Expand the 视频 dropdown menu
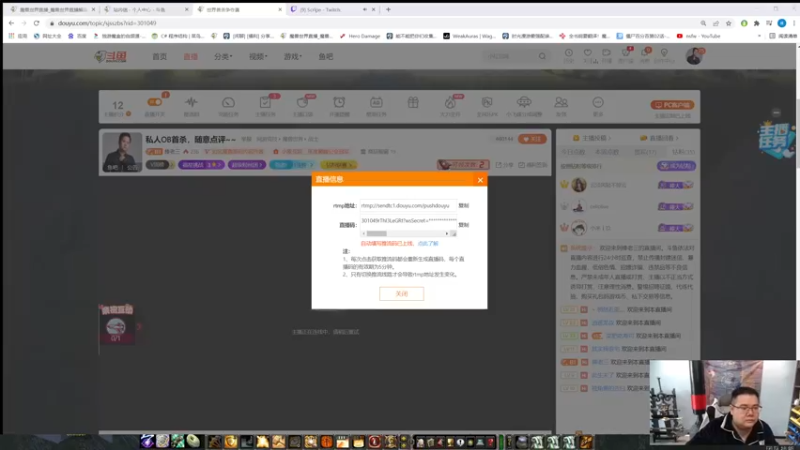 [258, 57]
